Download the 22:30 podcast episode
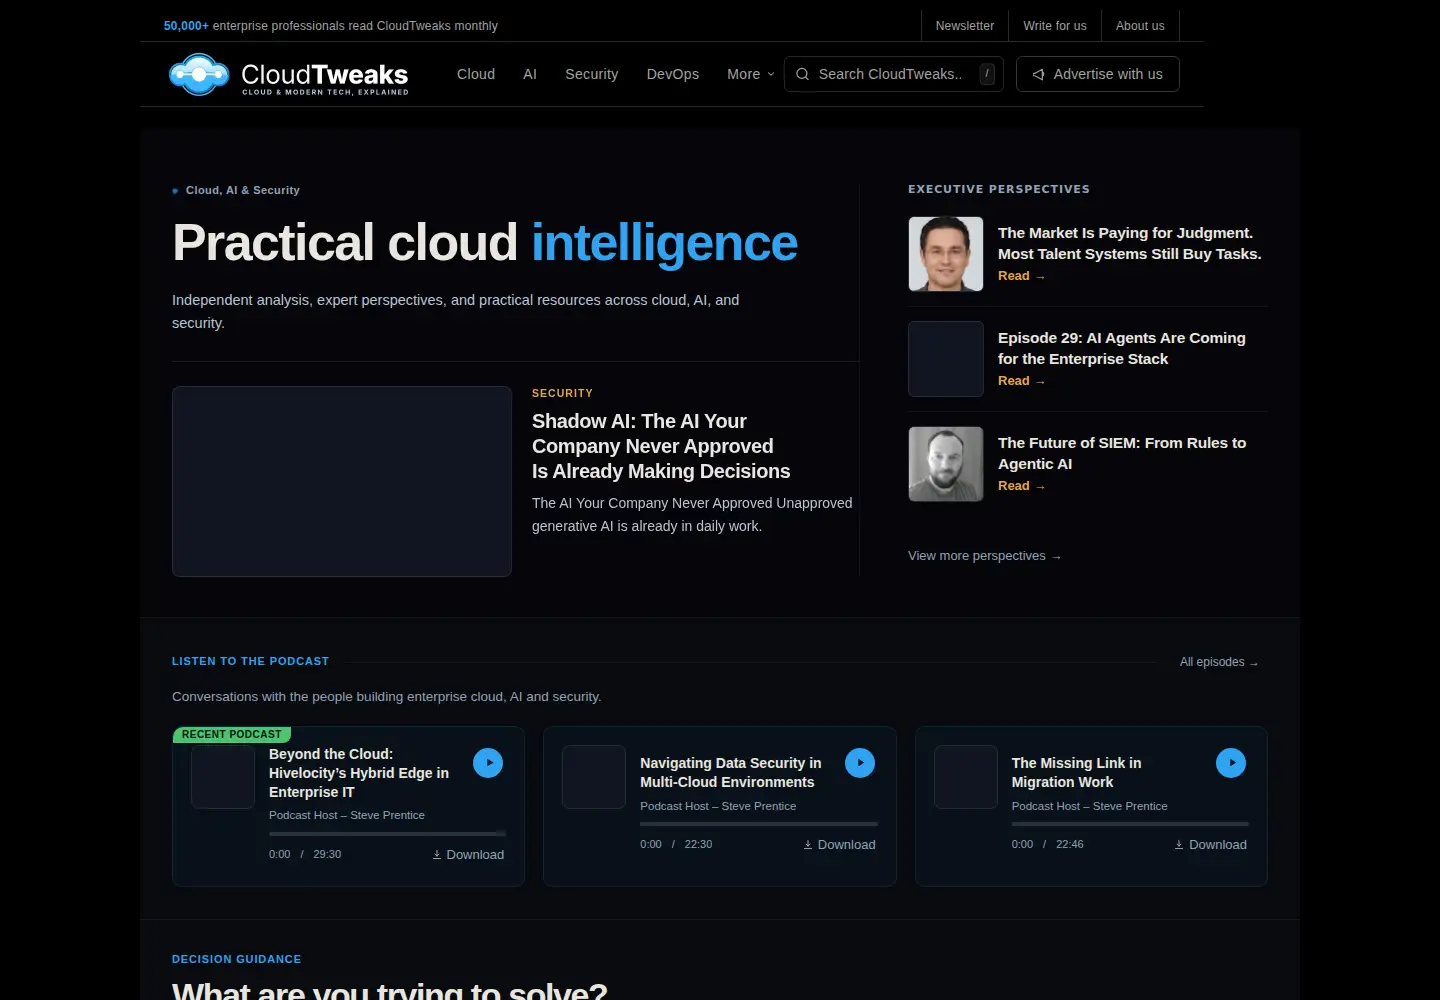The width and height of the screenshot is (1440, 1000). point(839,845)
